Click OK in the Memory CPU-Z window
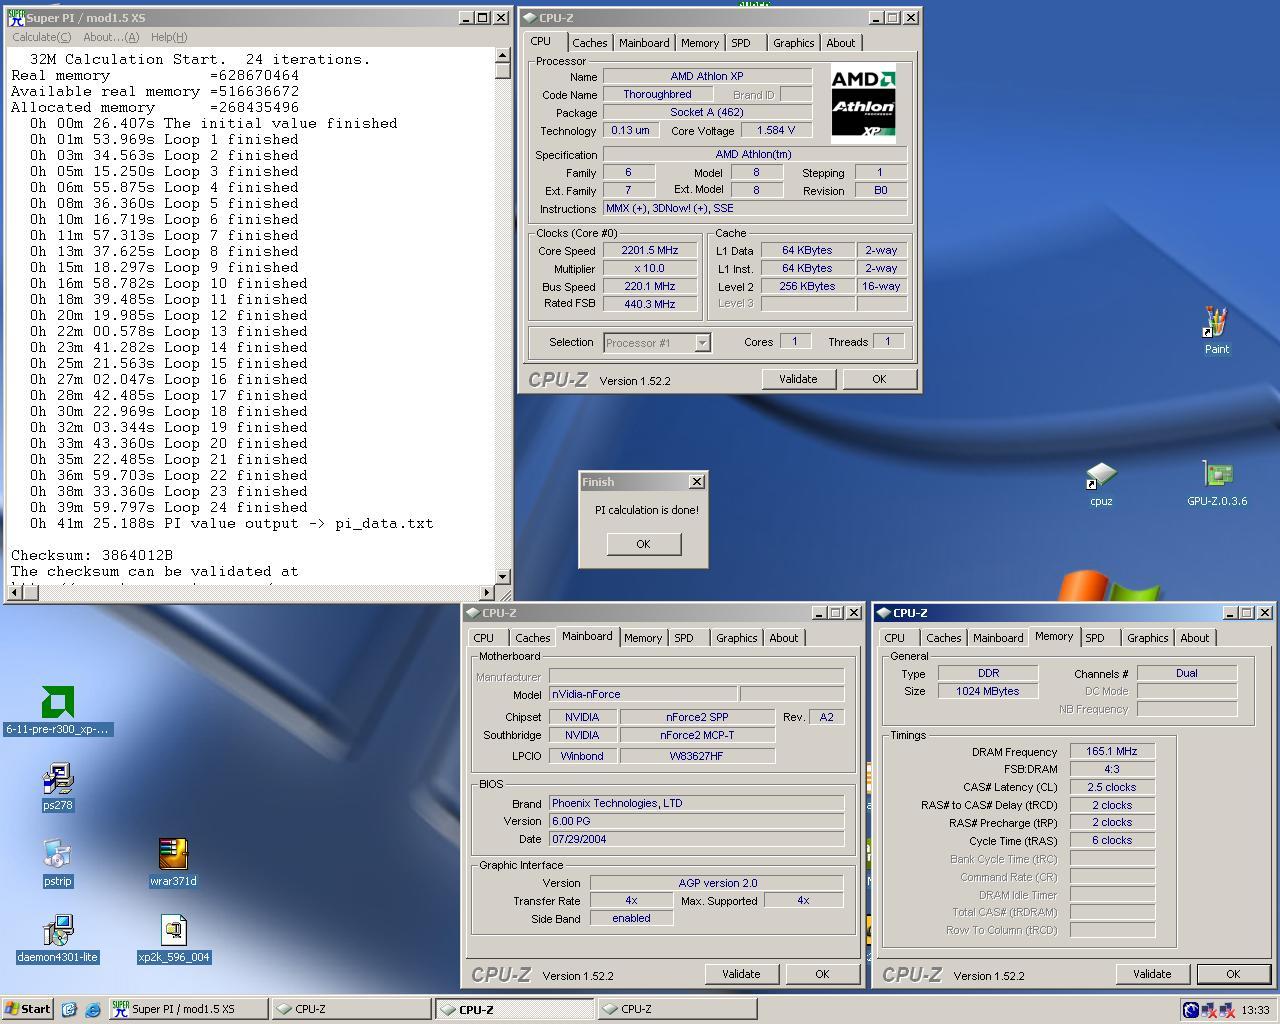 pos(1233,974)
